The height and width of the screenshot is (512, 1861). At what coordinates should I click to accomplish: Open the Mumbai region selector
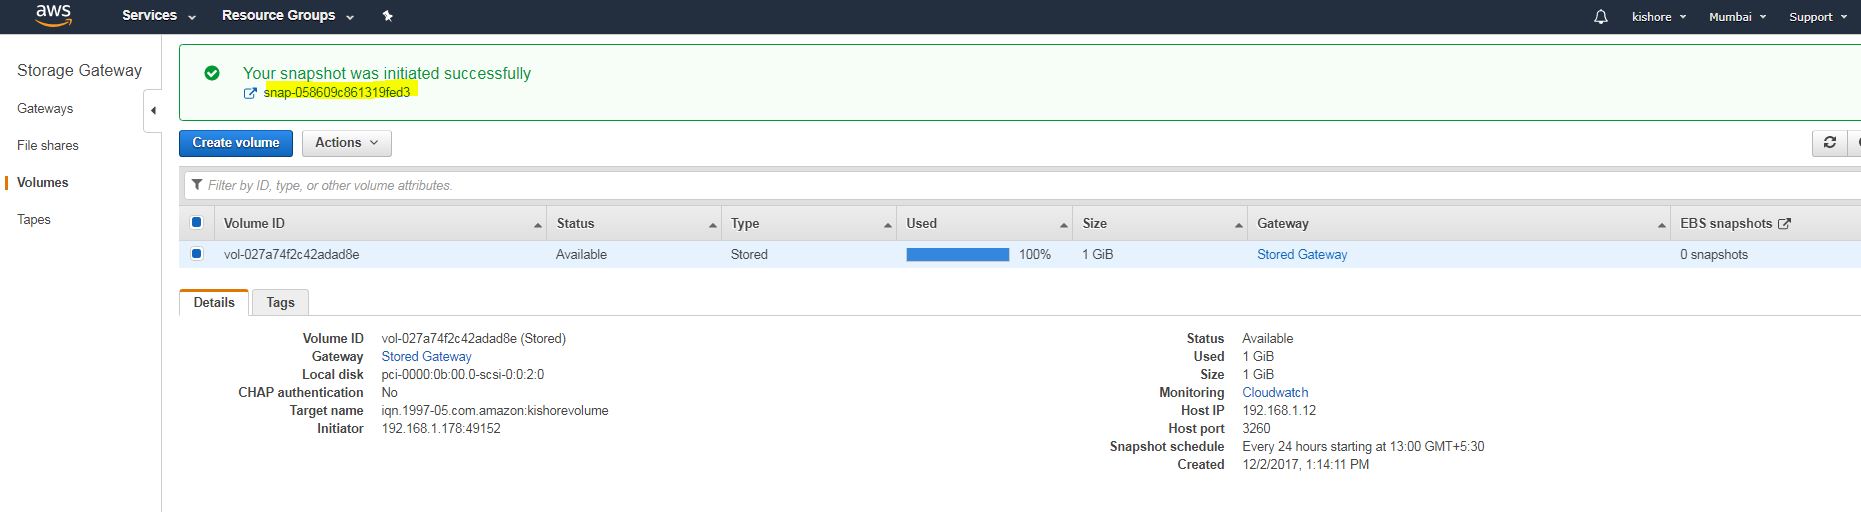coord(1737,17)
